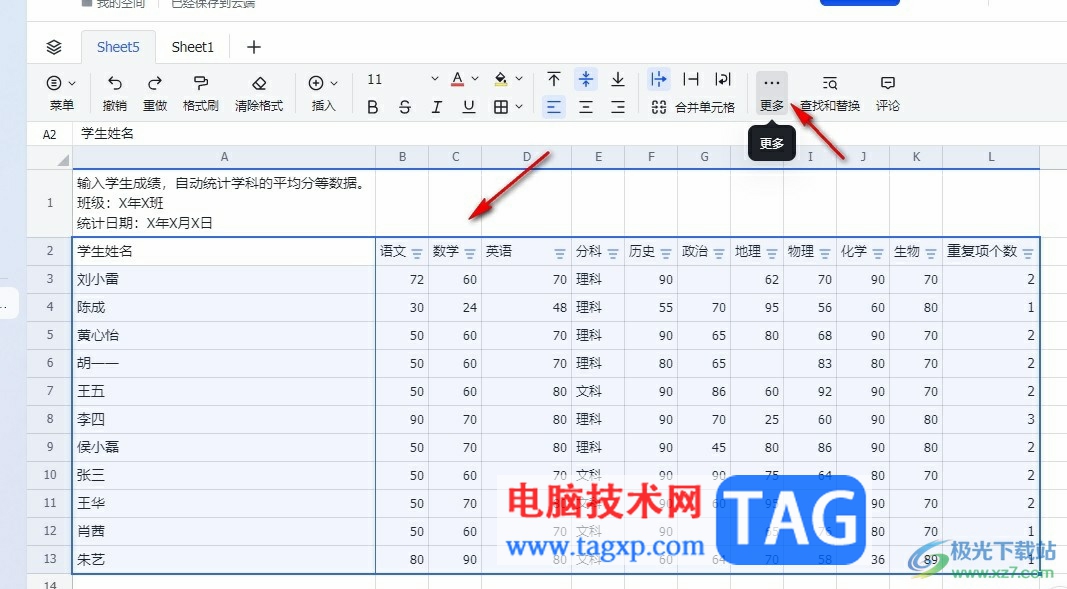Select cell with name 朱艺

224,559
